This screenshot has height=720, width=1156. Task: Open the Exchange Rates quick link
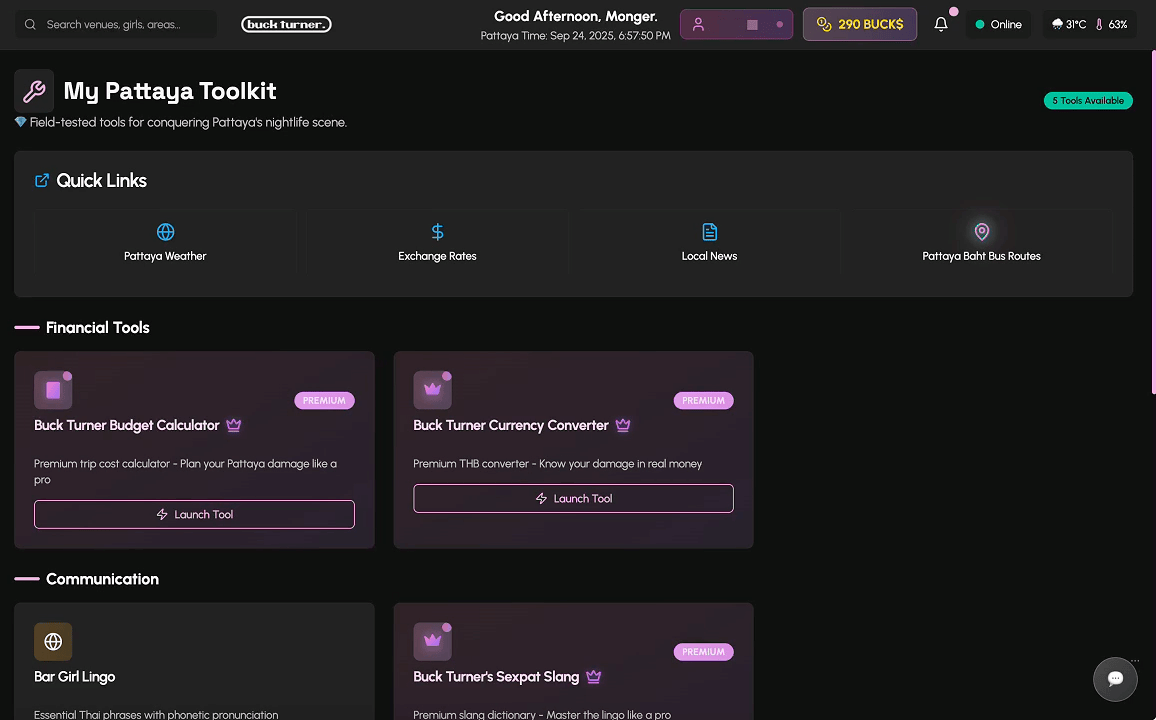[437, 243]
